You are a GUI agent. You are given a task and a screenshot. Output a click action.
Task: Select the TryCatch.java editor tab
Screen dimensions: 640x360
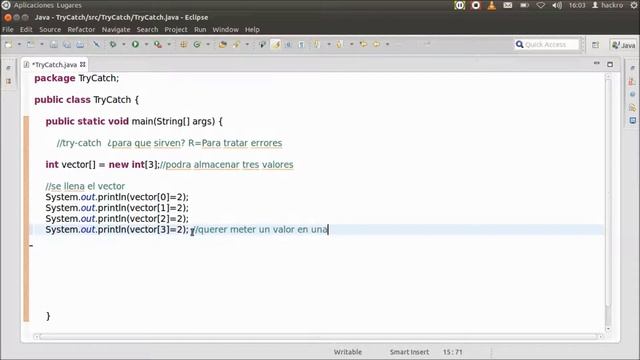pyautogui.click(x=54, y=64)
